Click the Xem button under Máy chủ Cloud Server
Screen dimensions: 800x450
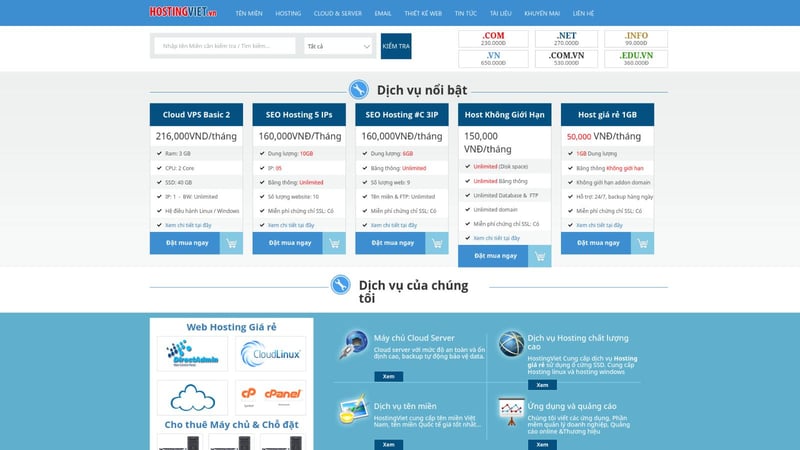click(388, 377)
